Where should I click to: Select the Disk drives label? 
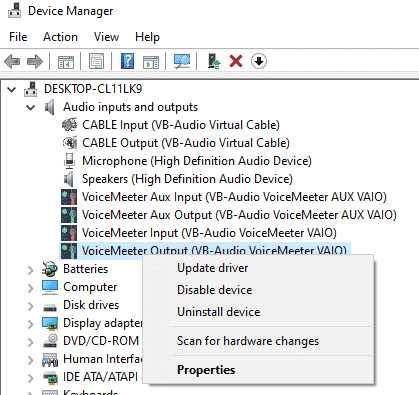[91, 305]
